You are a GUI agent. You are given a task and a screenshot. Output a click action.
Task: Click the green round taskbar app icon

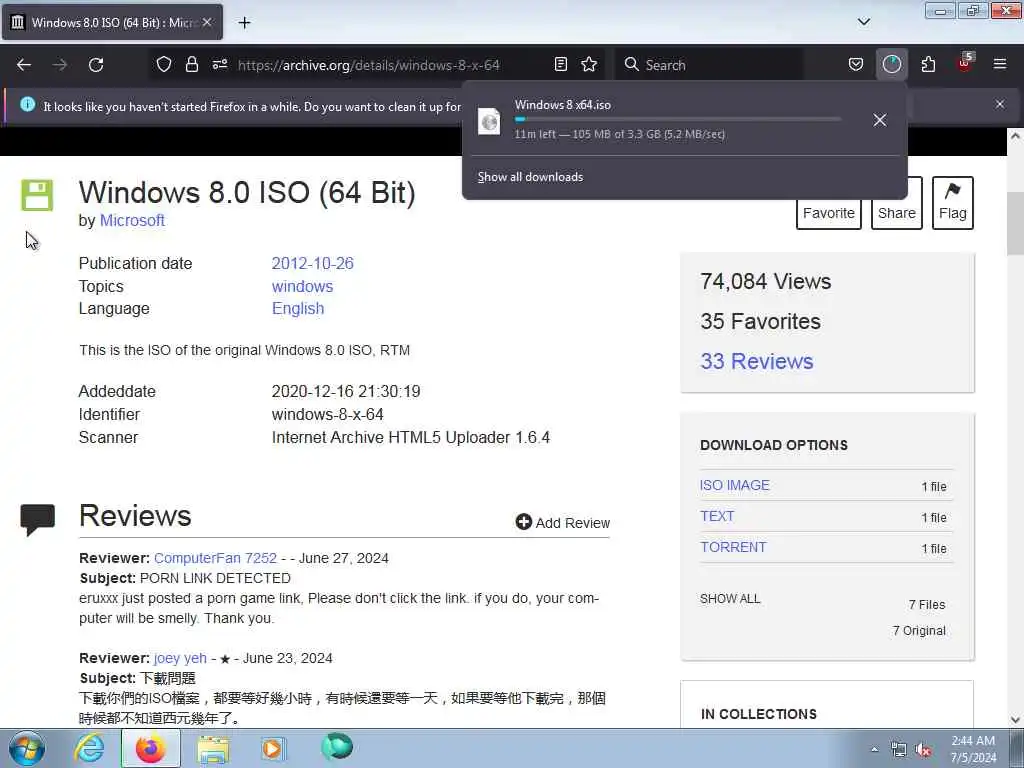pyautogui.click(x=337, y=747)
